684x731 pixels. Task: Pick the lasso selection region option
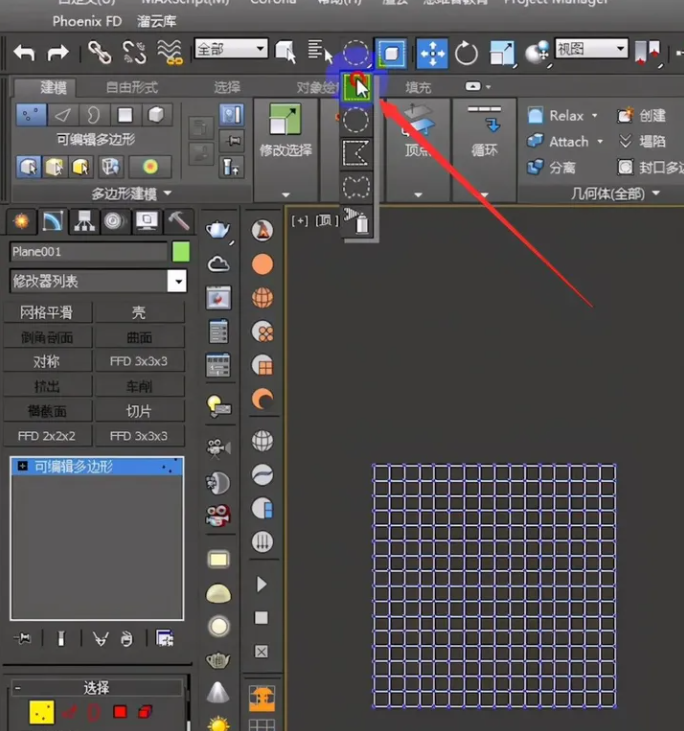point(356,186)
